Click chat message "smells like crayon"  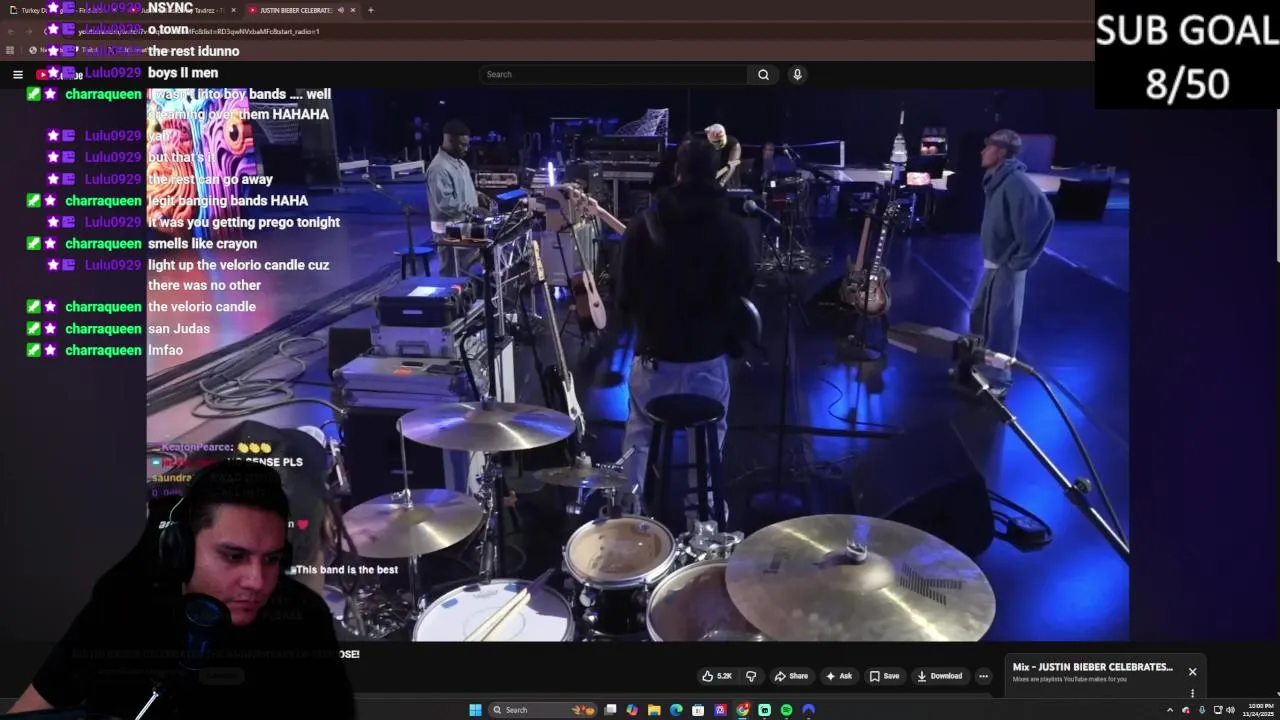[x=202, y=243]
